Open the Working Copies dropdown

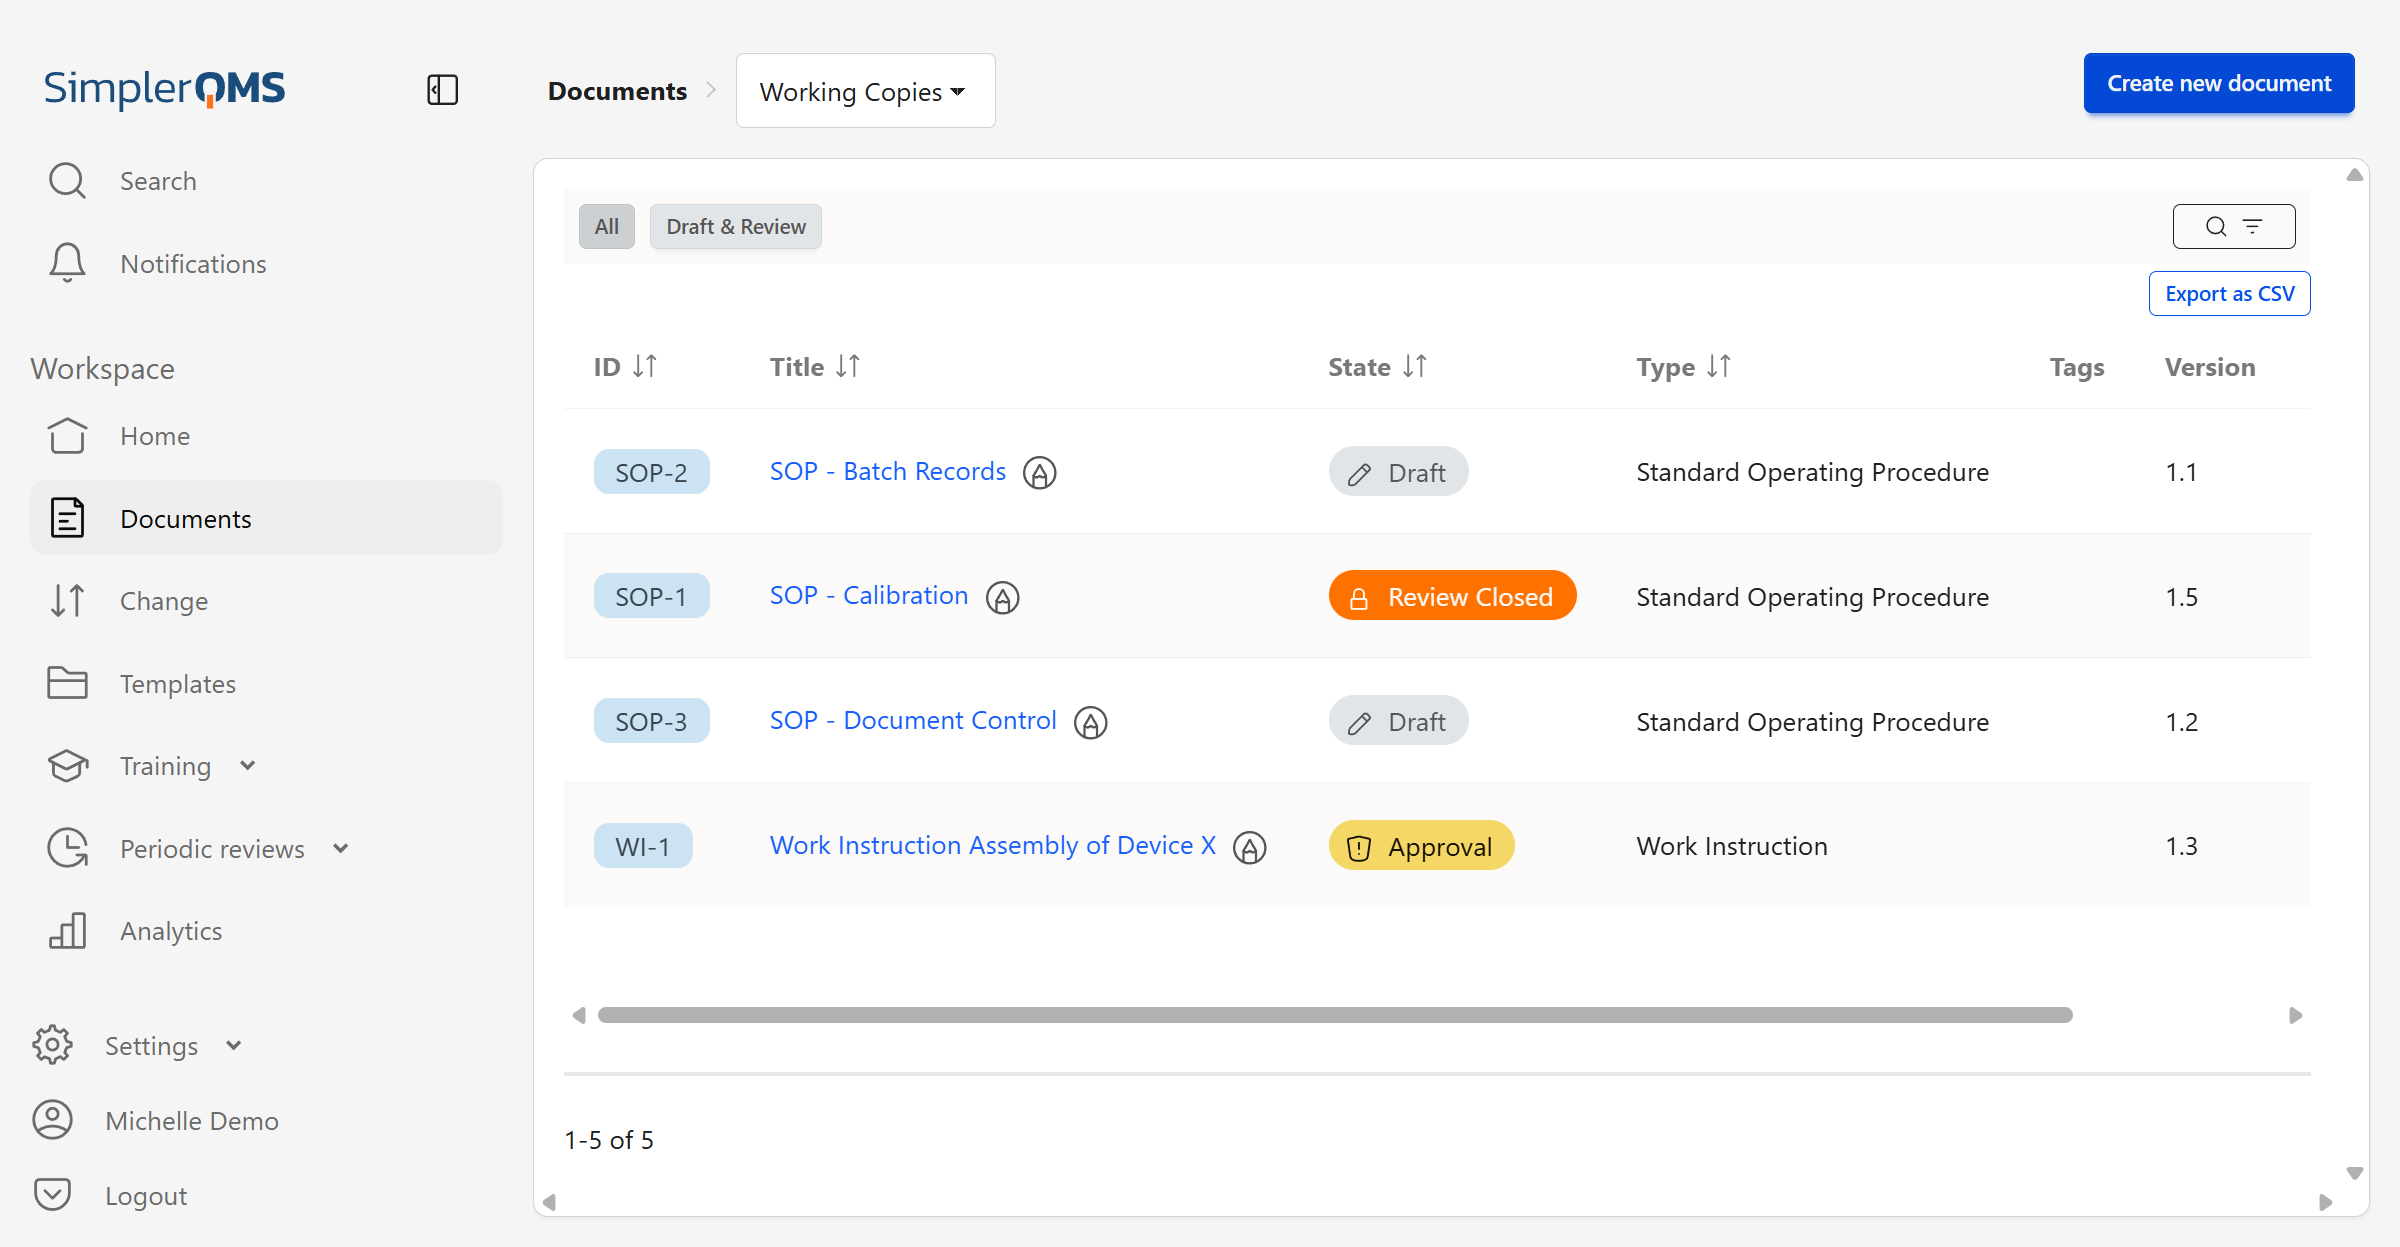[865, 91]
